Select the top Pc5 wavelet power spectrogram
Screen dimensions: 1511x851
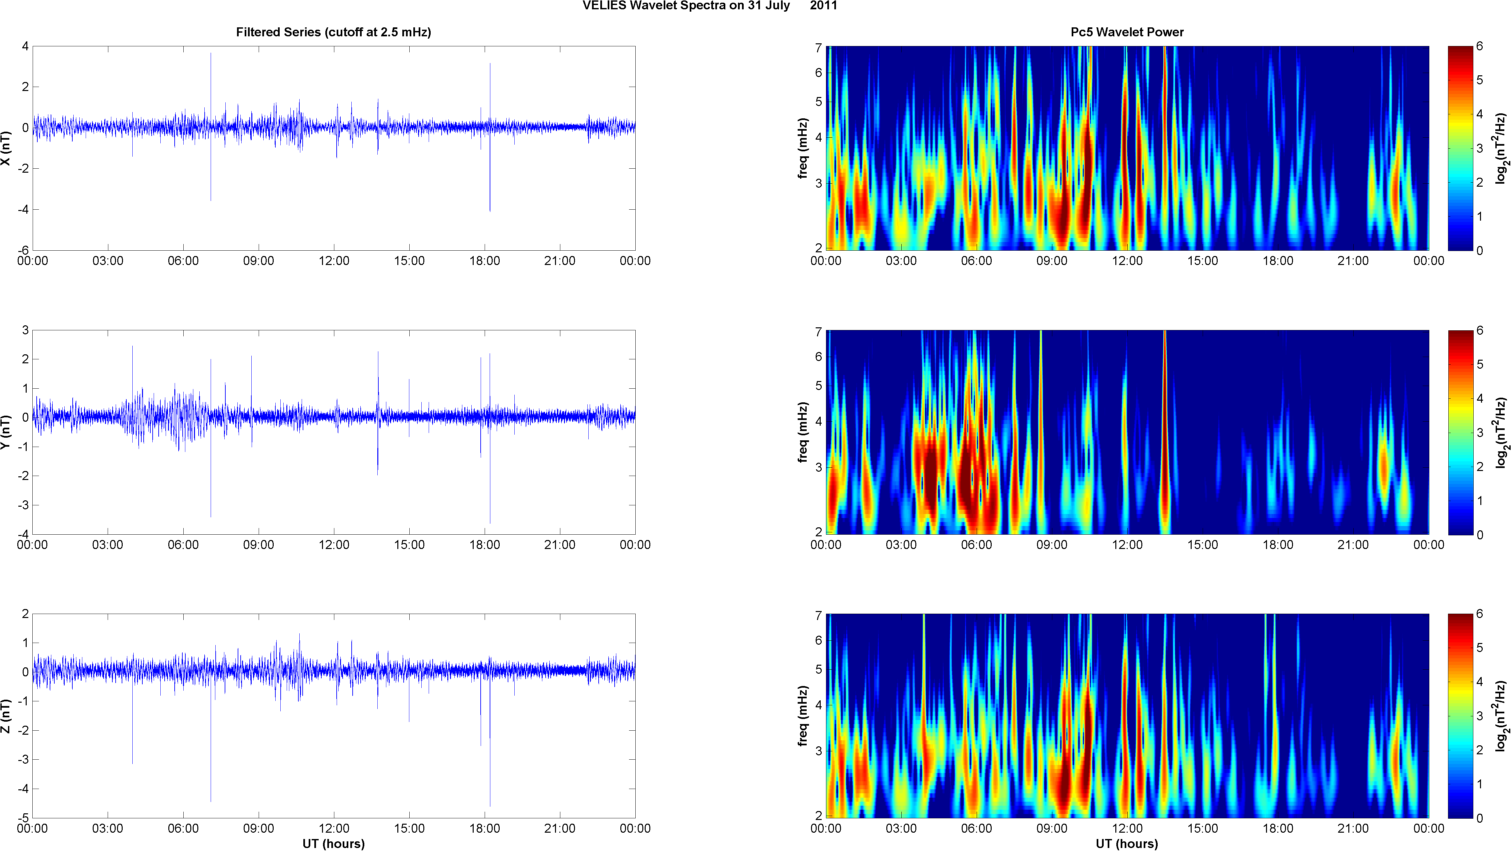[x=1127, y=148]
